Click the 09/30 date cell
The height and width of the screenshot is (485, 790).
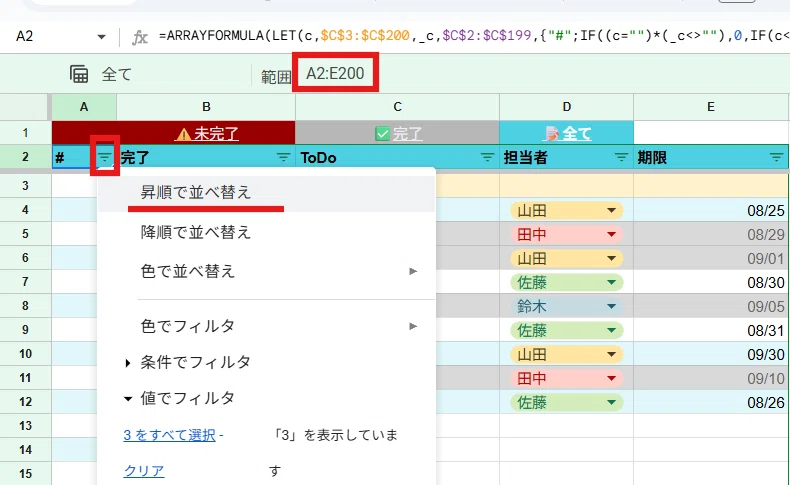[711, 355]
